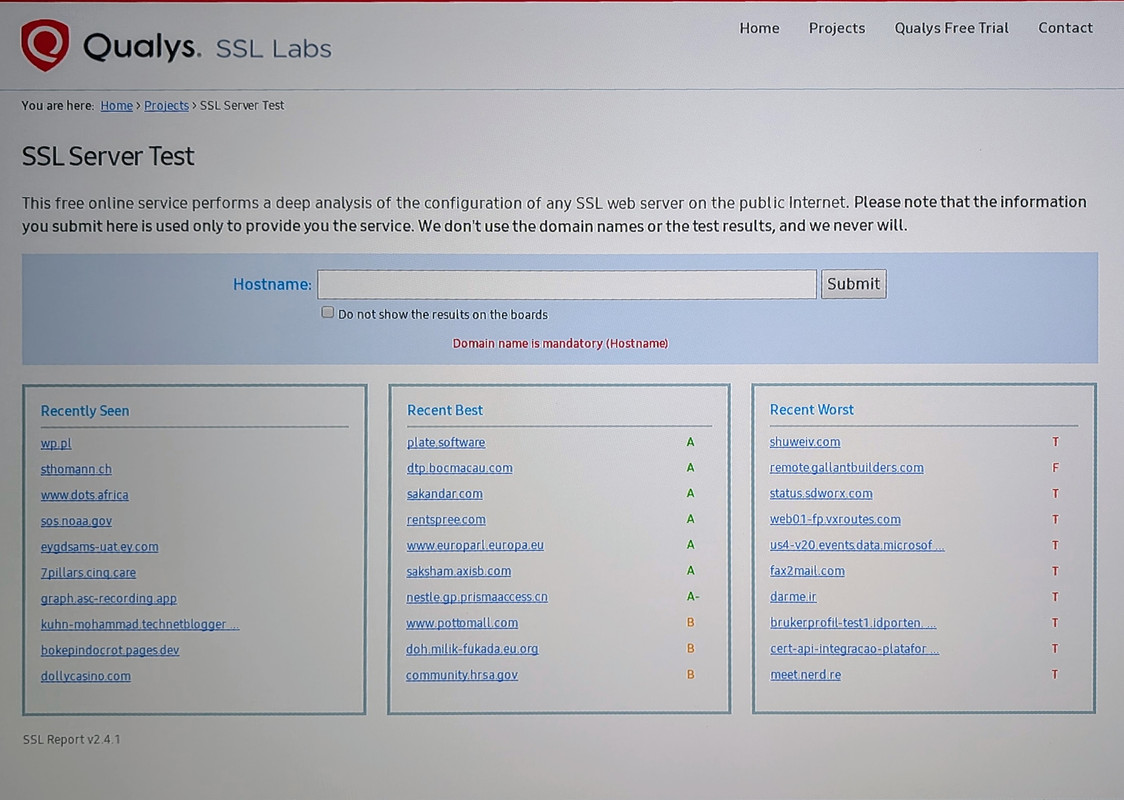Follow the Home breadcrumb link
This screenshot has width=1124, height=800.
(x=116, y=105)
